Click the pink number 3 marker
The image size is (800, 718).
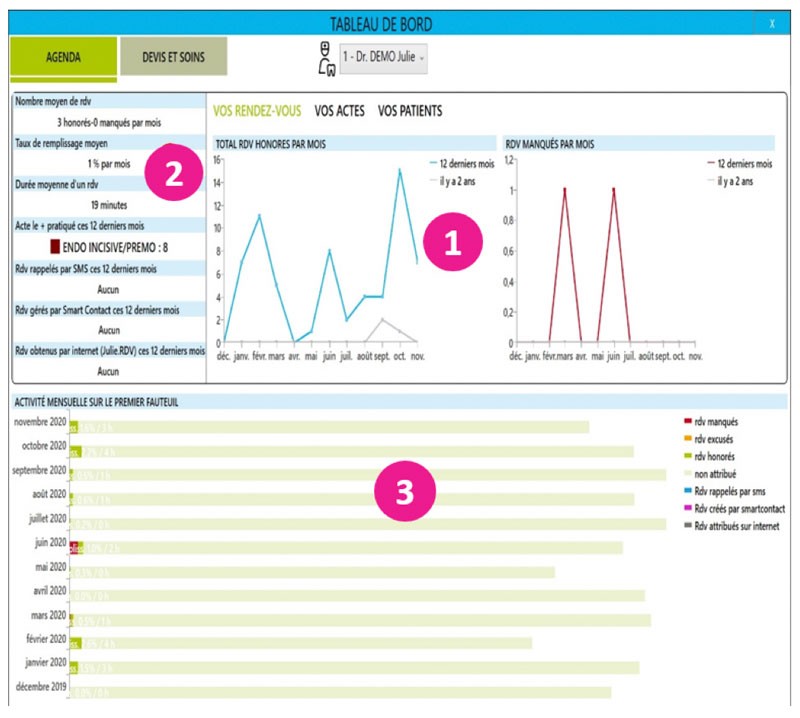(403, 492)
